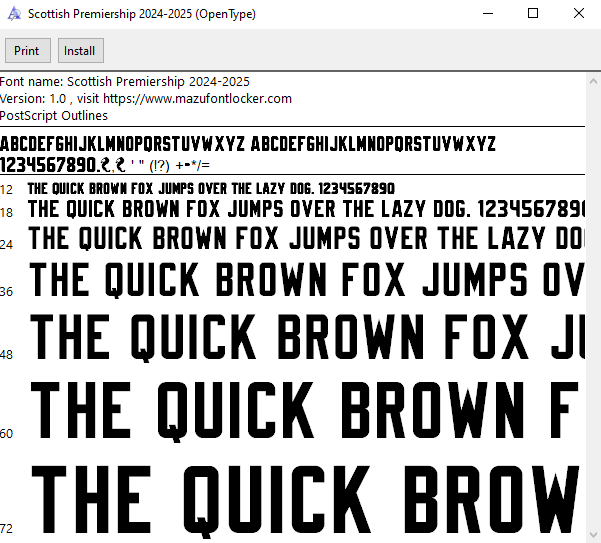This screenshot has width=601, height=543.
Task: Click the size label 12
Action: pyautogui.click(x=7, y=190)
